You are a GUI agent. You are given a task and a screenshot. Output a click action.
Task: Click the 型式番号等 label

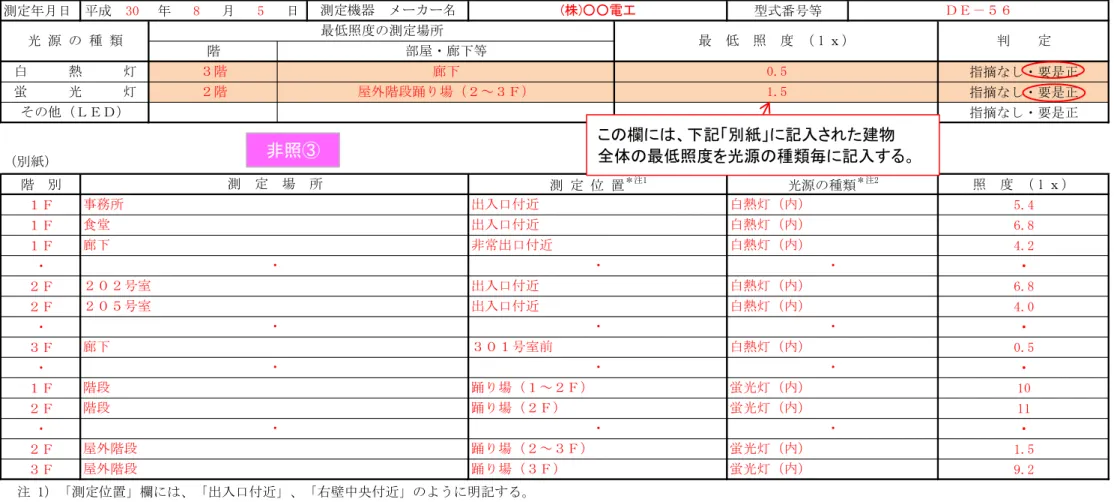pos(788,11)
